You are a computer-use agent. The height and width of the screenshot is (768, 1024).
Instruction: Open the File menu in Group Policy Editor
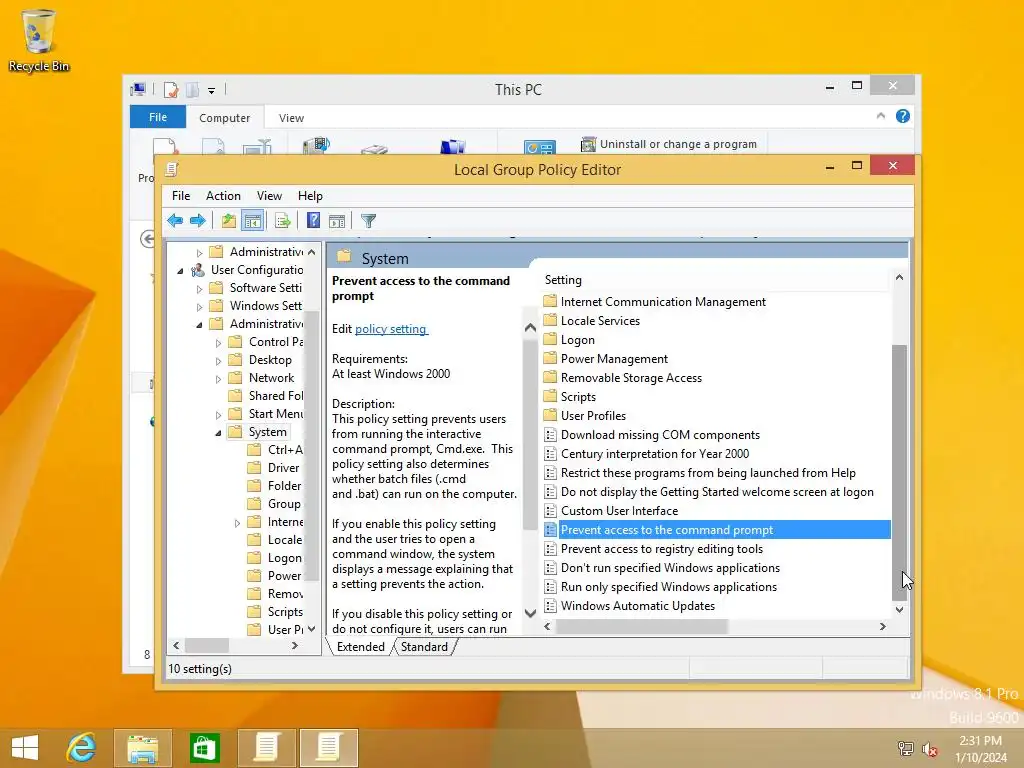coord(181,196)
